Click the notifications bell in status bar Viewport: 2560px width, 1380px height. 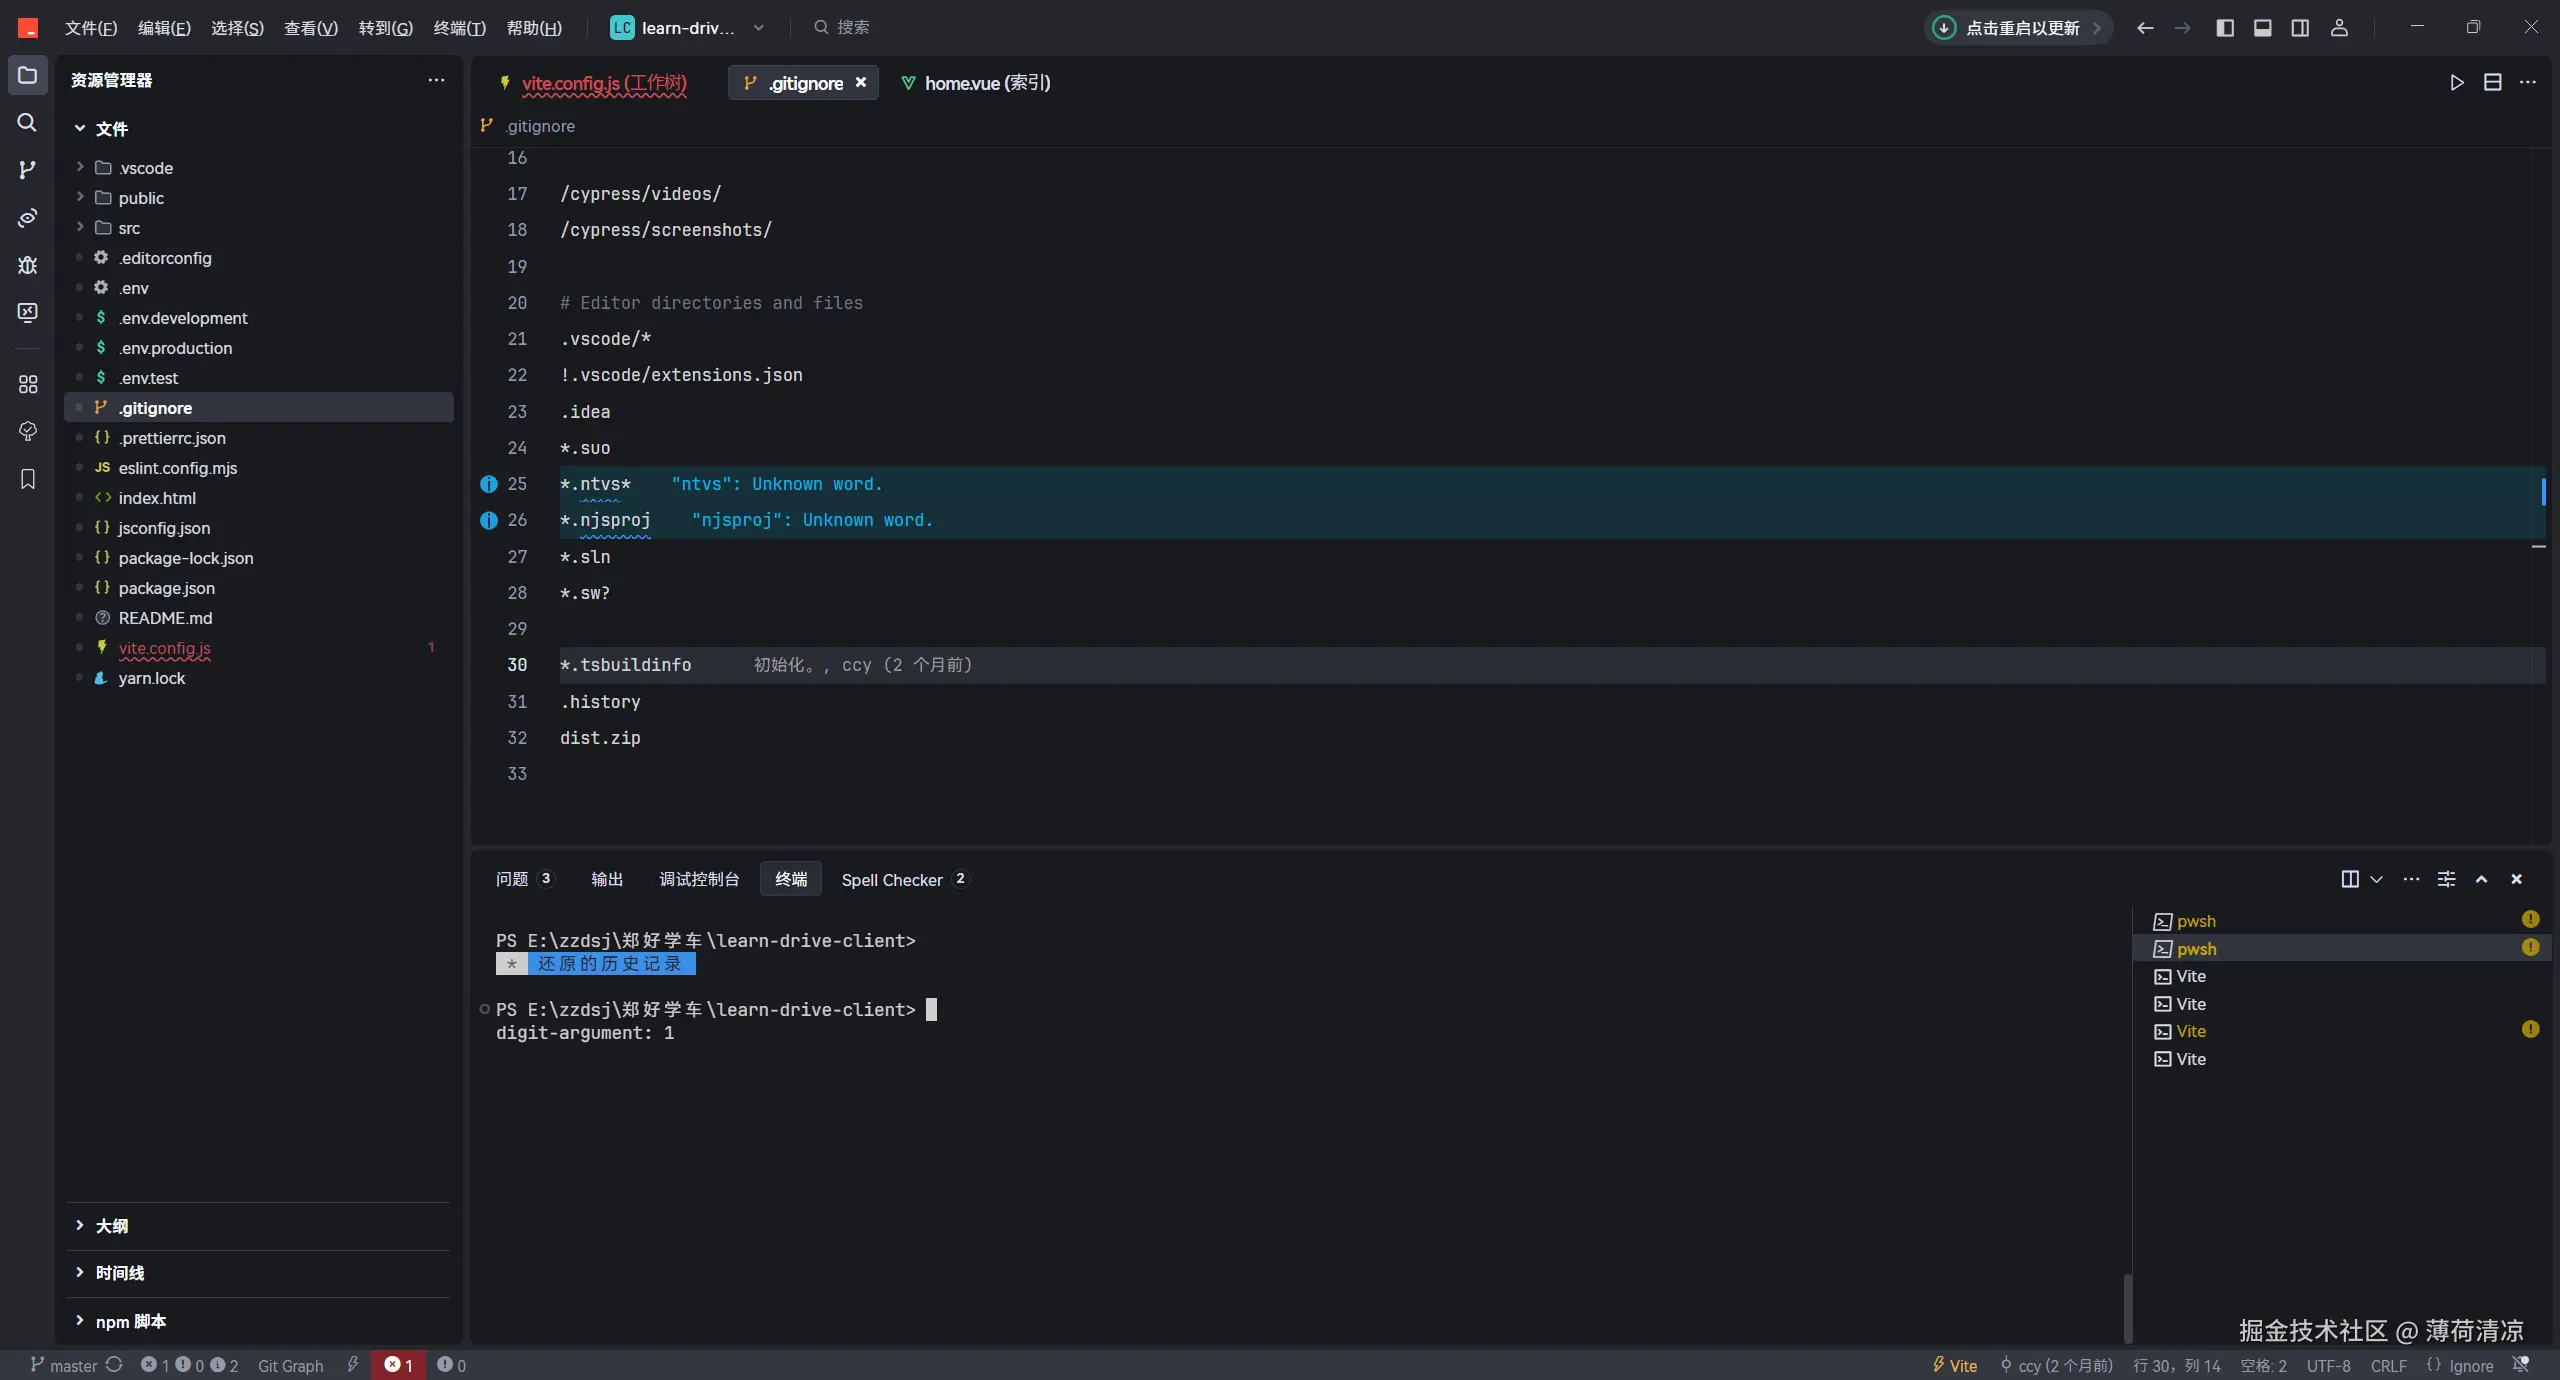2521,1364
